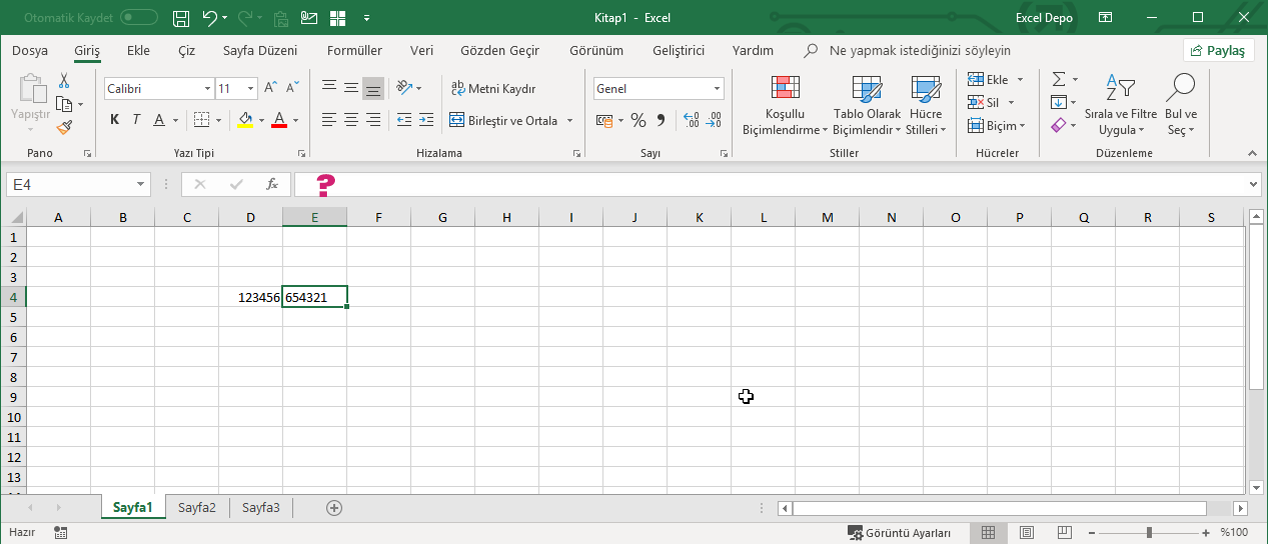Open Koşullu Biçimlendirme menu

click(x=785, y=106)
